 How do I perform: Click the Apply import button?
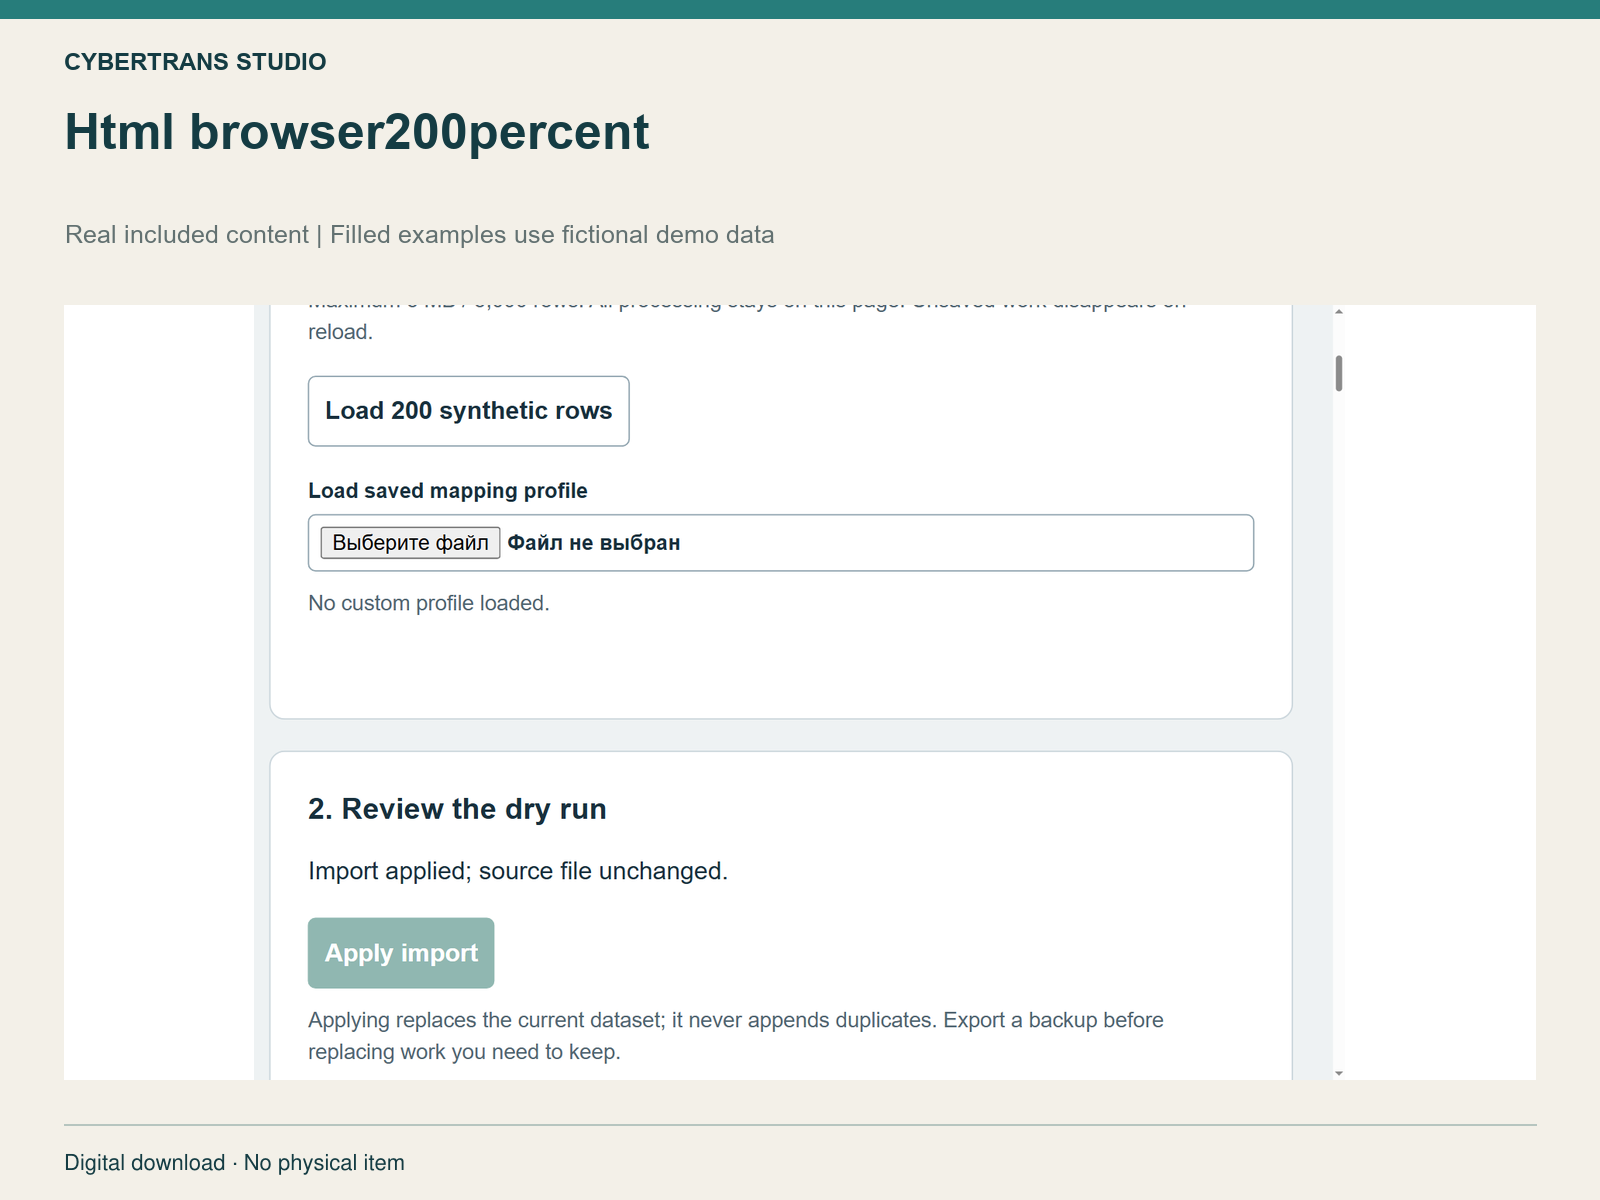(401, 953)
